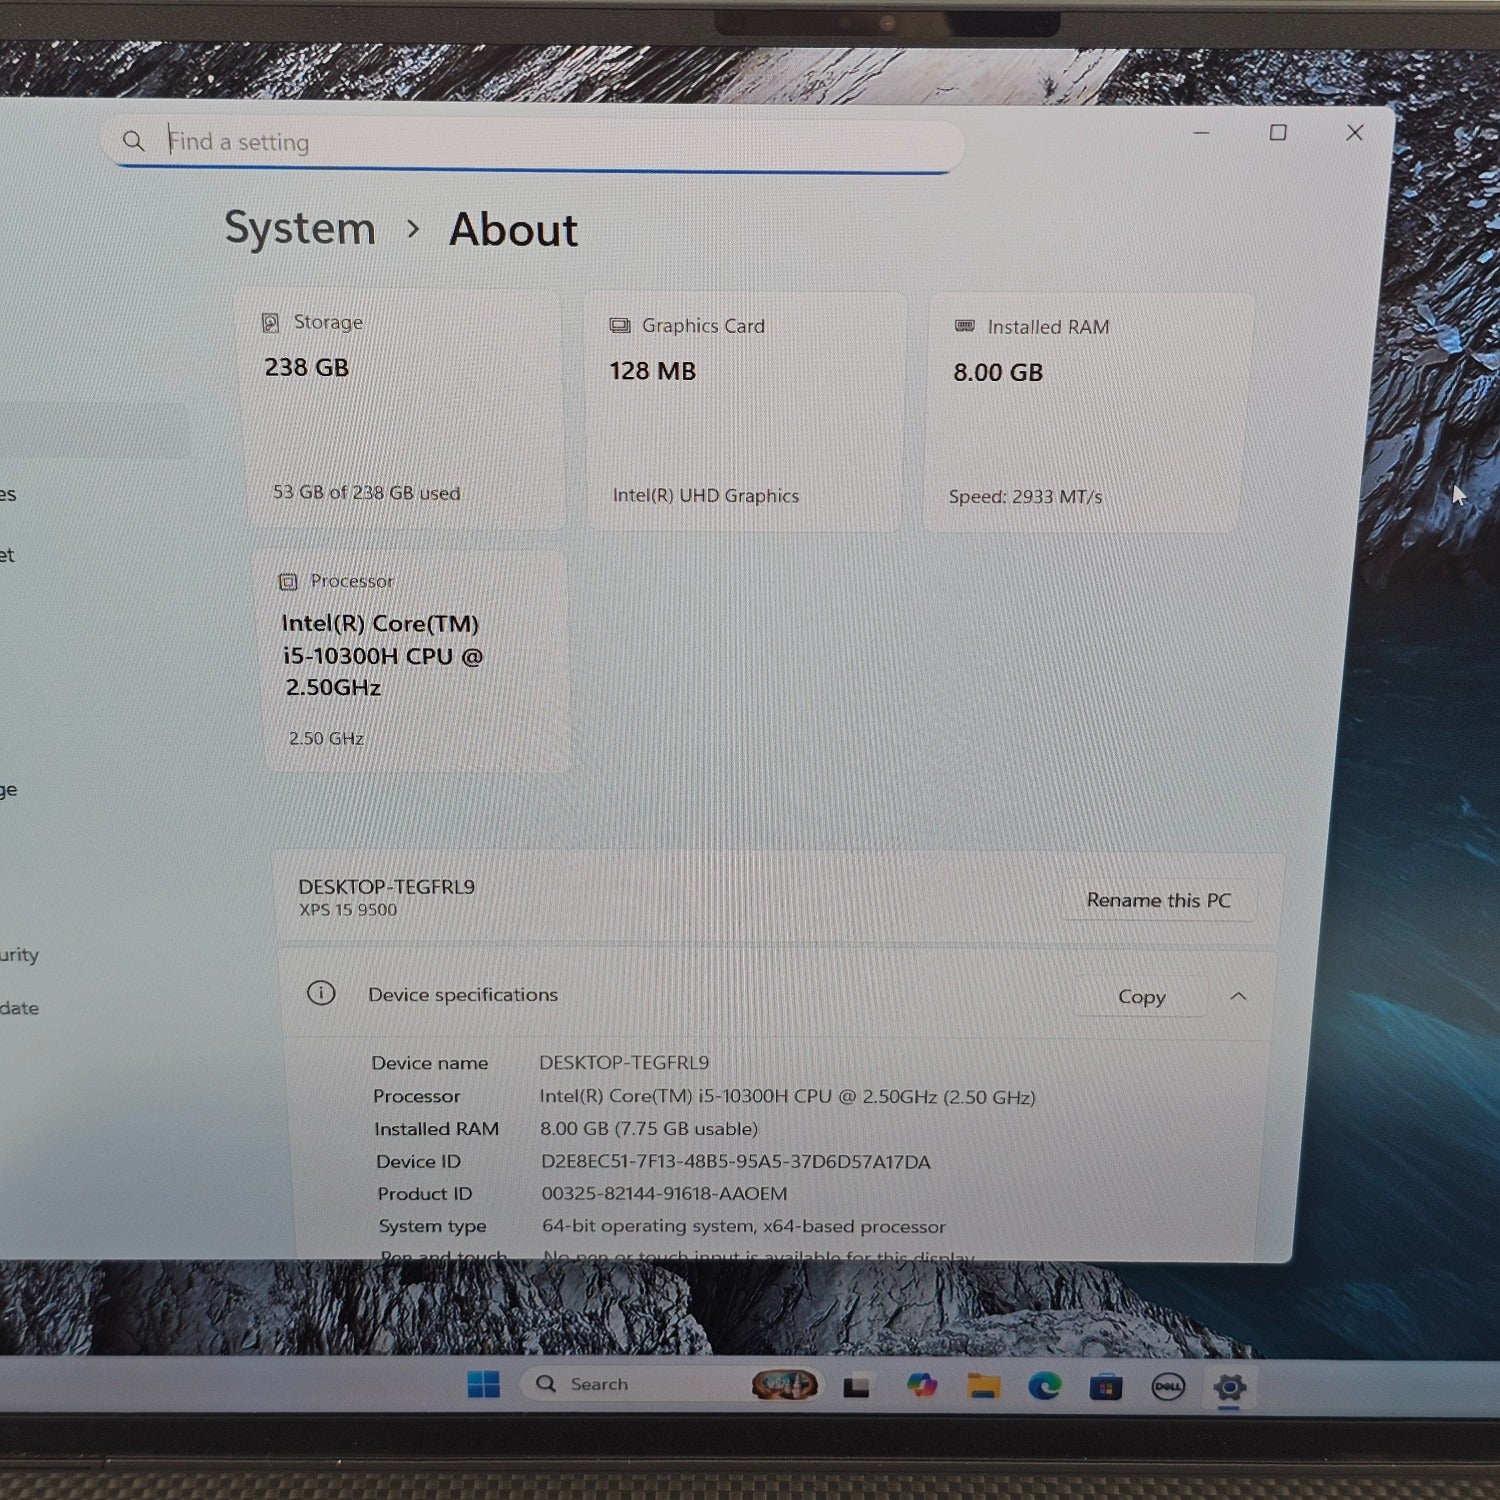The height and width of the screenshot is (1500, 1500).
Task: Click Rename this PC button
Action: coord(1158,900)
